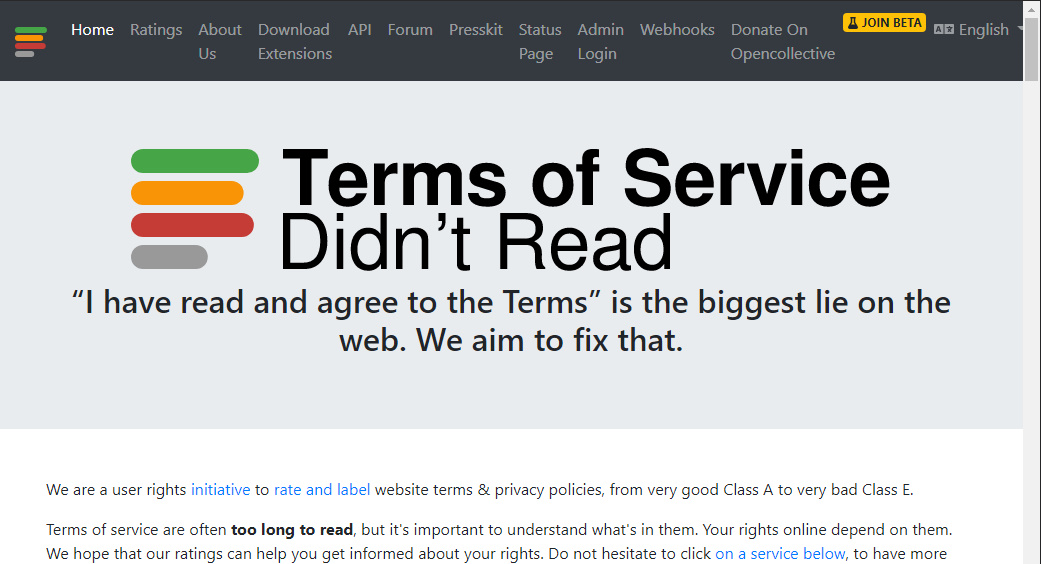Click the vertical scrollbar thumb
The height and width of the screenshot is (564, 1041).
click(x=1032, y=48)
